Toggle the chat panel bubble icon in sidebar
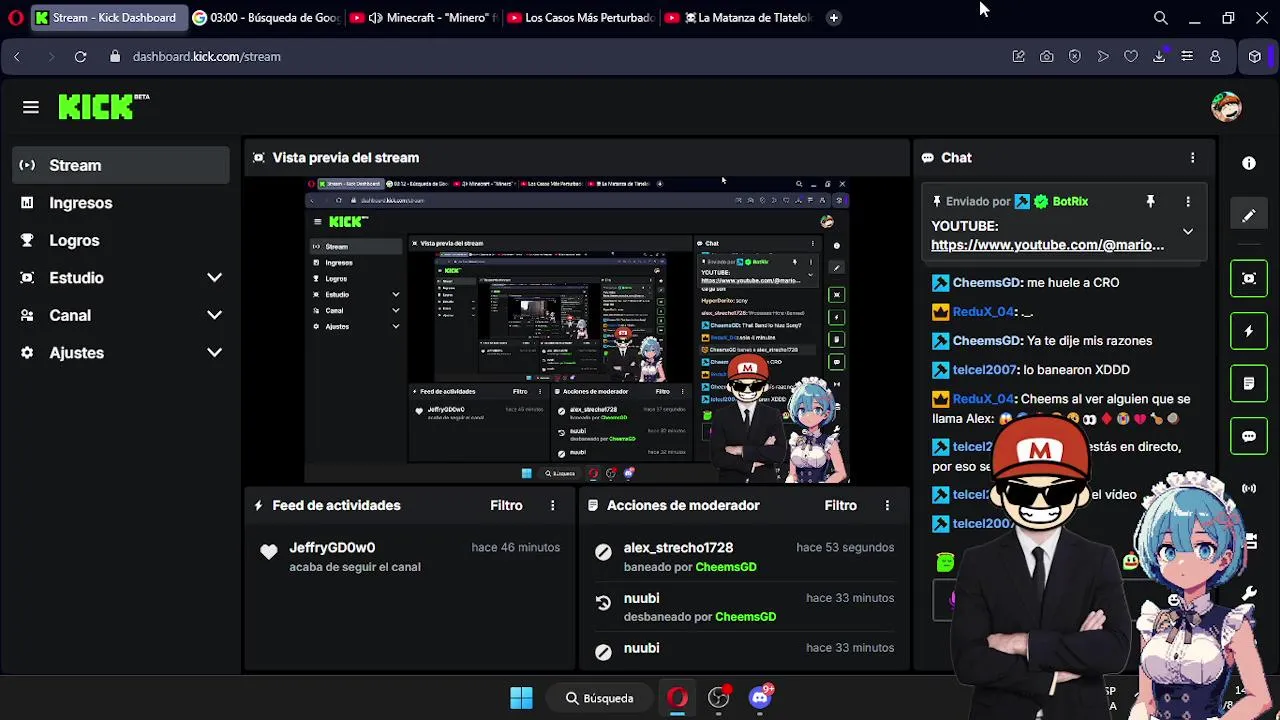This screenshot has width=1280, height=720. (1249, 436)
